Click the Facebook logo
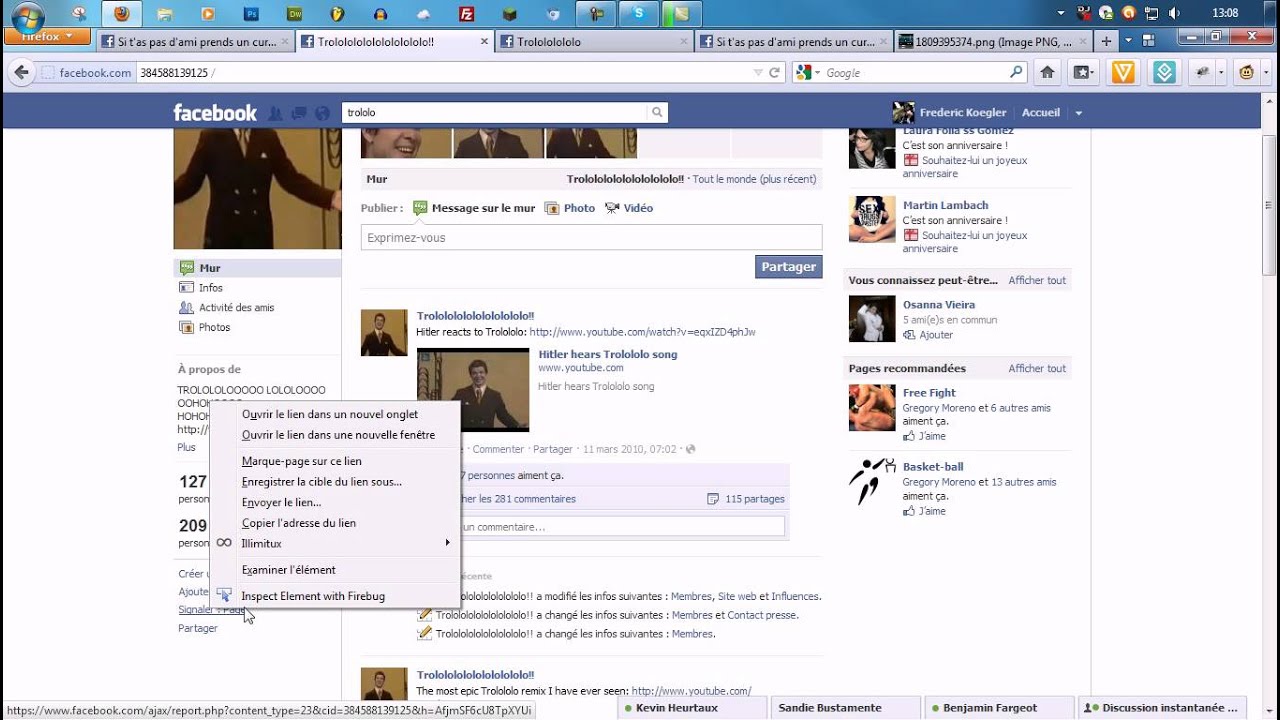 point(215,112)
